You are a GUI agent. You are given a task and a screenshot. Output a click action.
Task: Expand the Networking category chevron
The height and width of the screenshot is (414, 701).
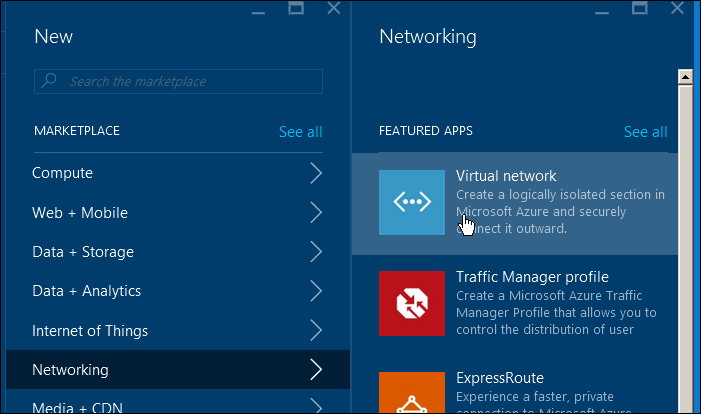(x=316, y=370)
